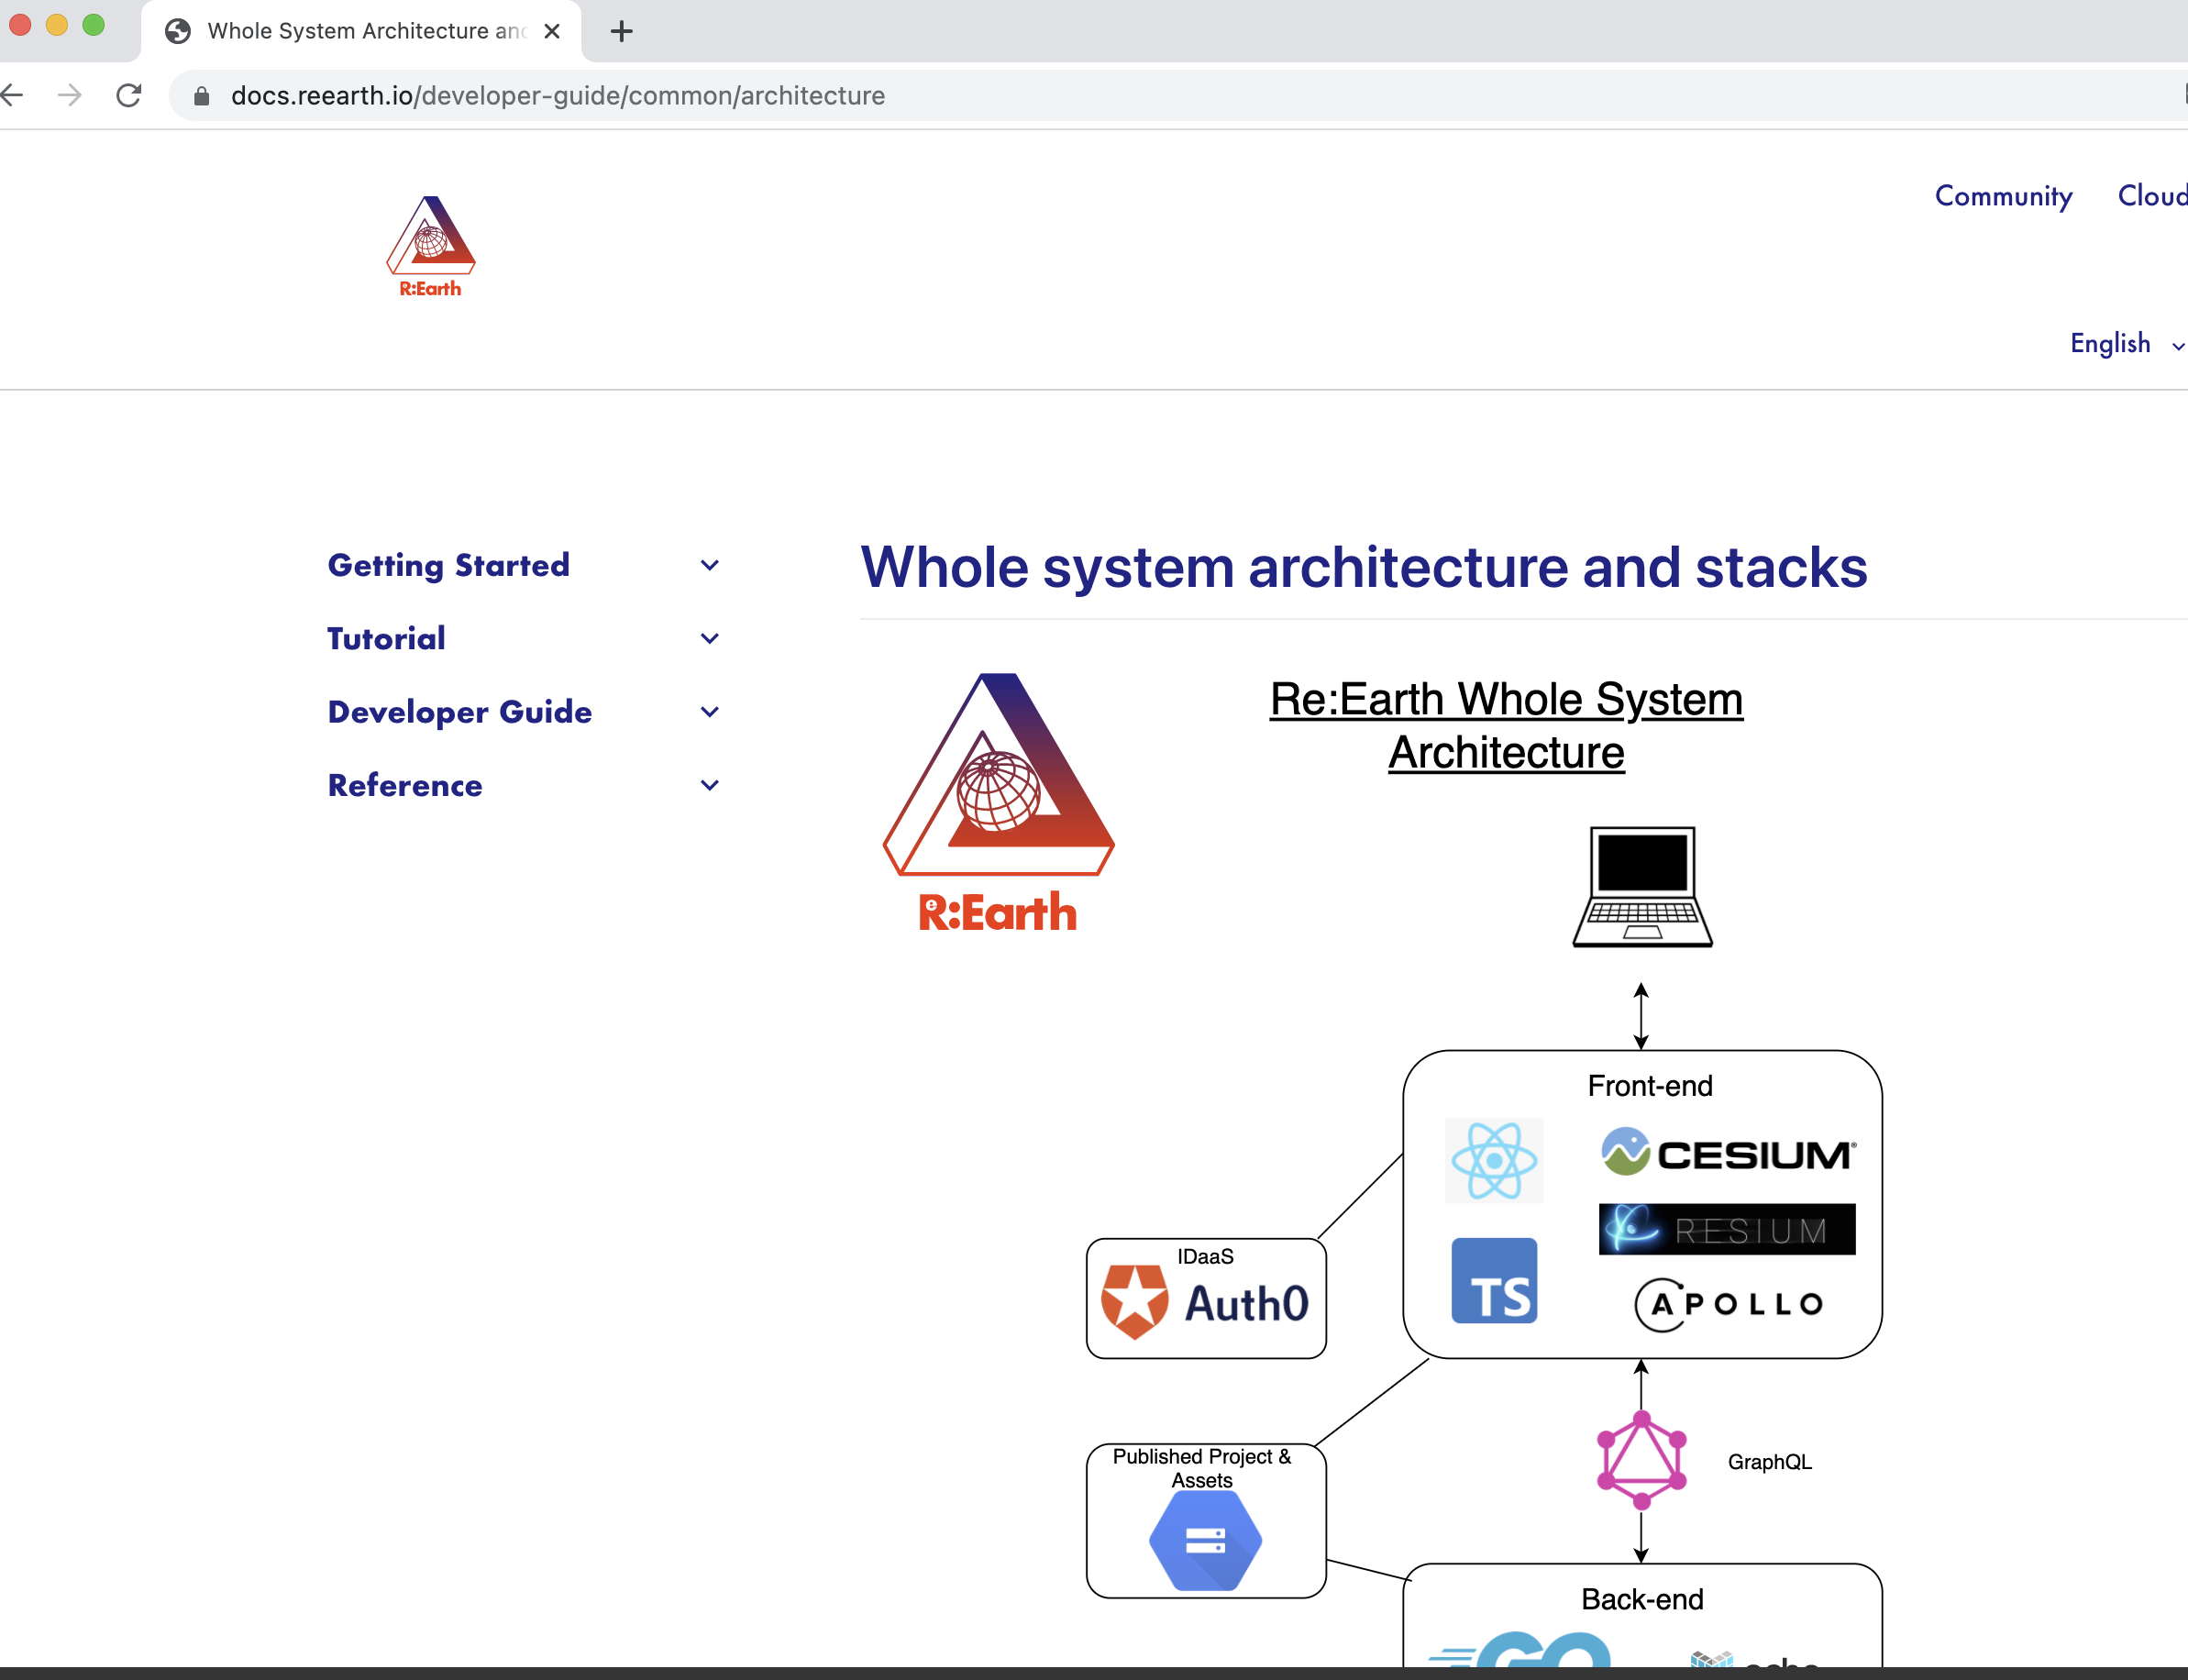This screenshot has width=2188, height=1680.
Task: Click the pink GraphQL logo
Action: pyautogui.click(x=1641, y=1460)
